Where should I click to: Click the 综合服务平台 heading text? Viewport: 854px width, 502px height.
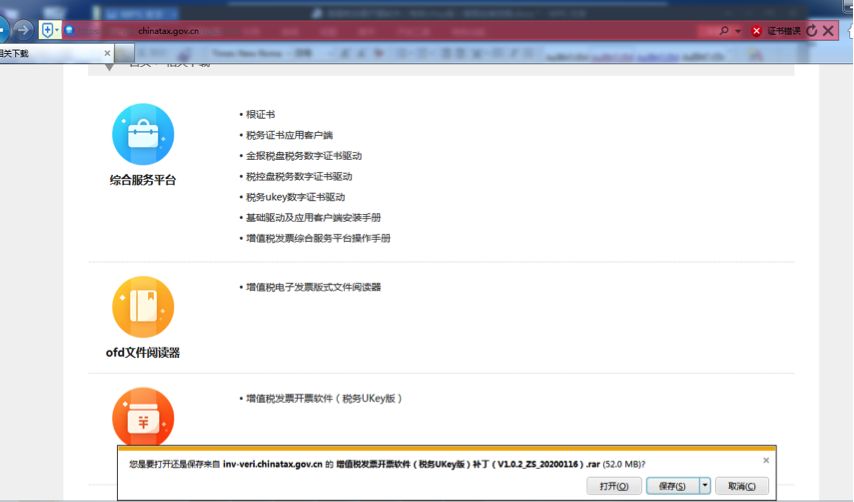point(143,180)
